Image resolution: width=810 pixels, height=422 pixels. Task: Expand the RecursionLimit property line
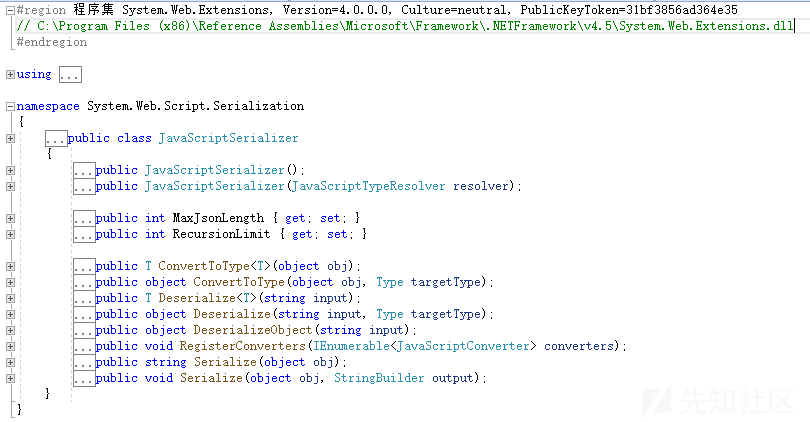[x=10, y=235]
